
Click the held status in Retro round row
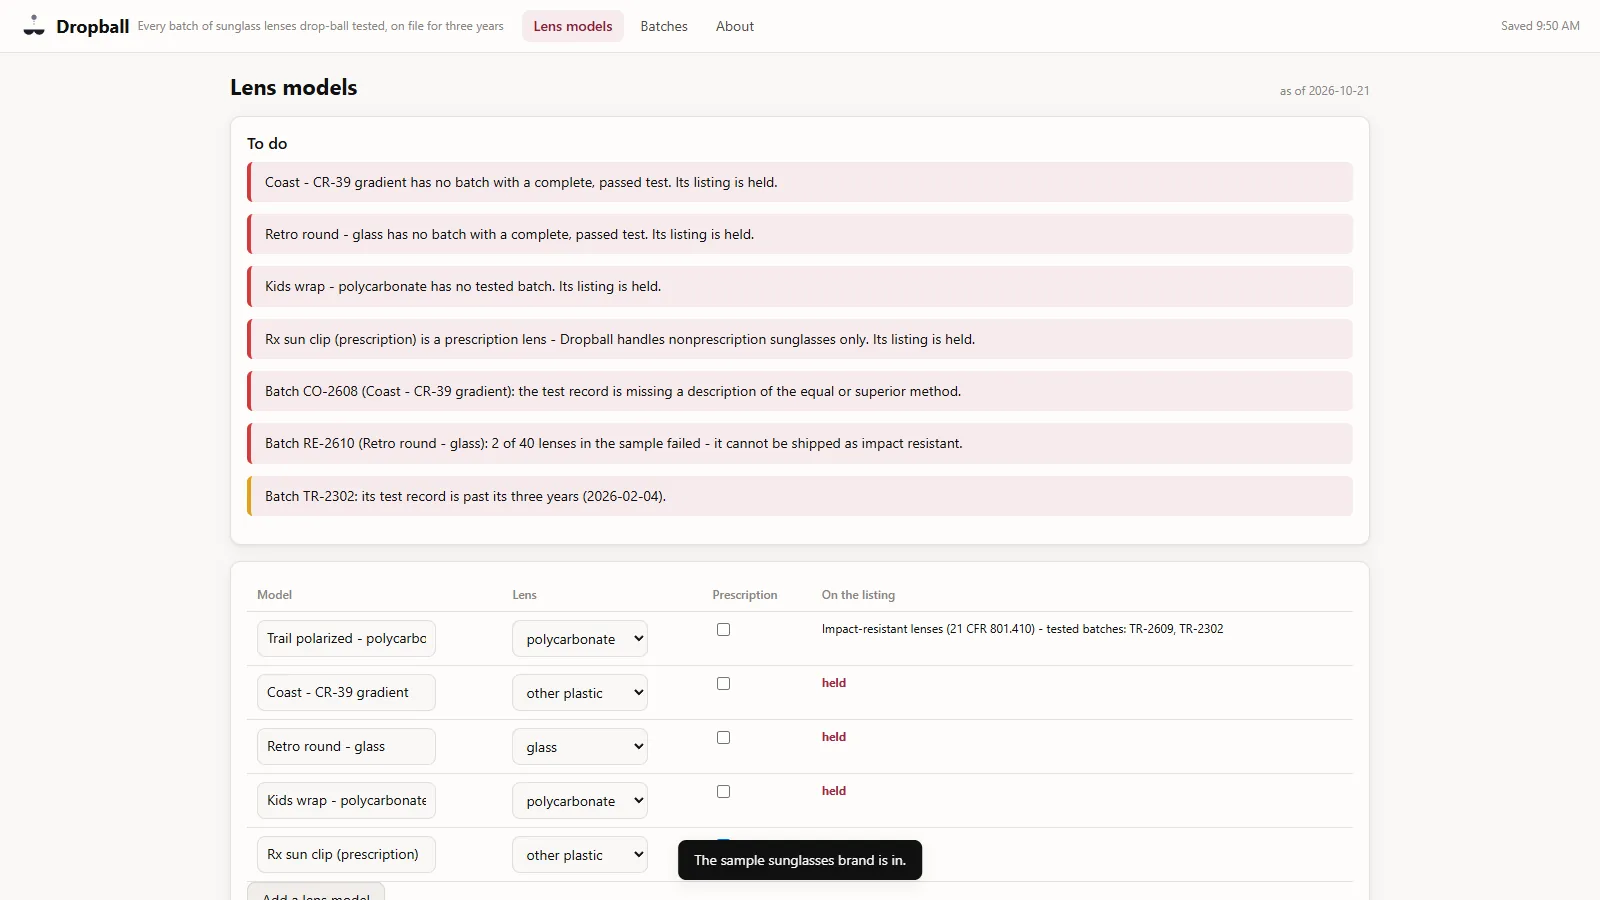pyautogui.click(x=834, y=737)
